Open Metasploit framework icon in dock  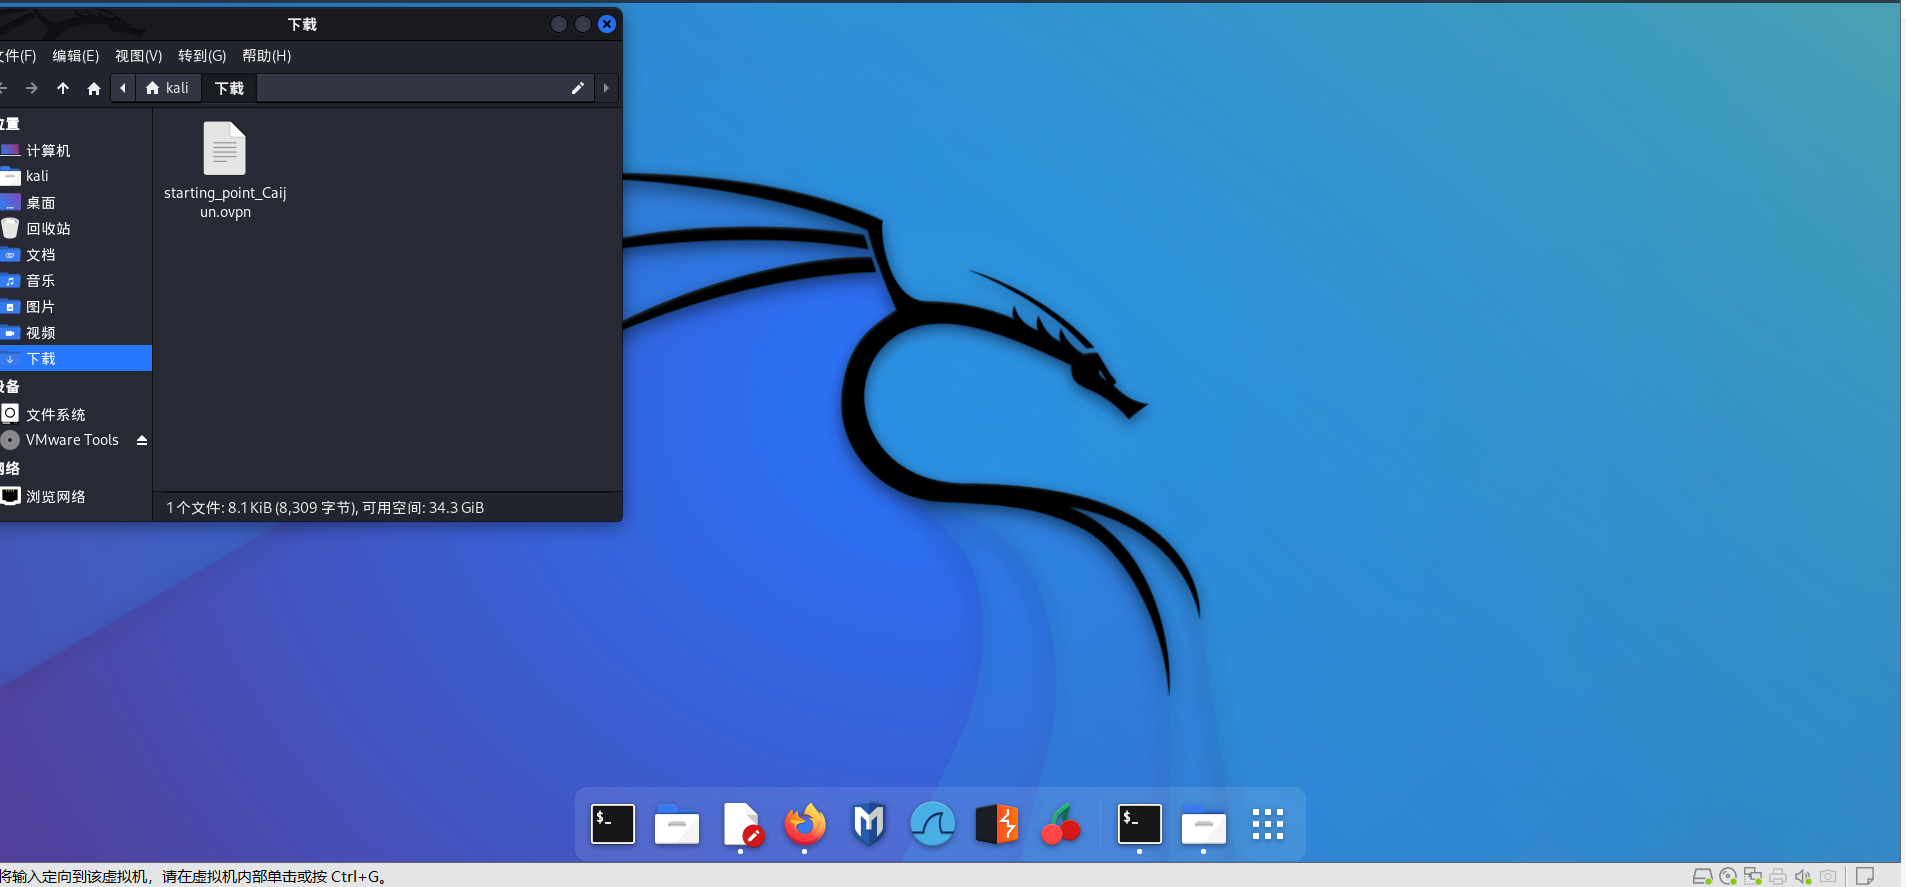[x=869, y=825]
